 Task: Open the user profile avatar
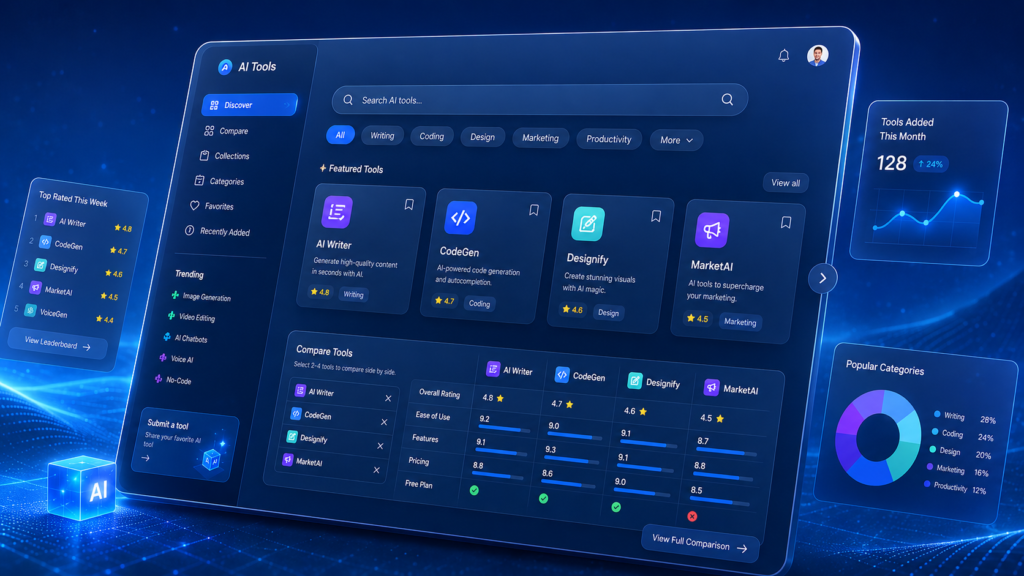(818, 56)
